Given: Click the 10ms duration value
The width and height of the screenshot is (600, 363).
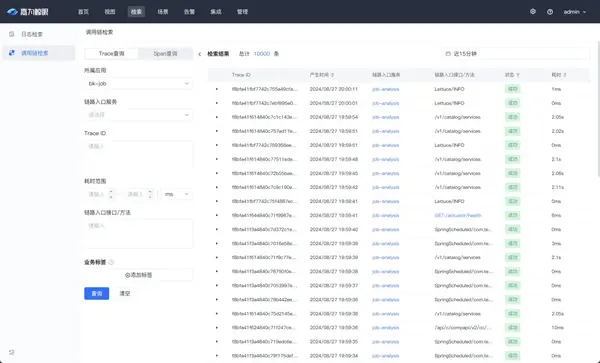Looking at the screenshot, I should coord(557,328).
